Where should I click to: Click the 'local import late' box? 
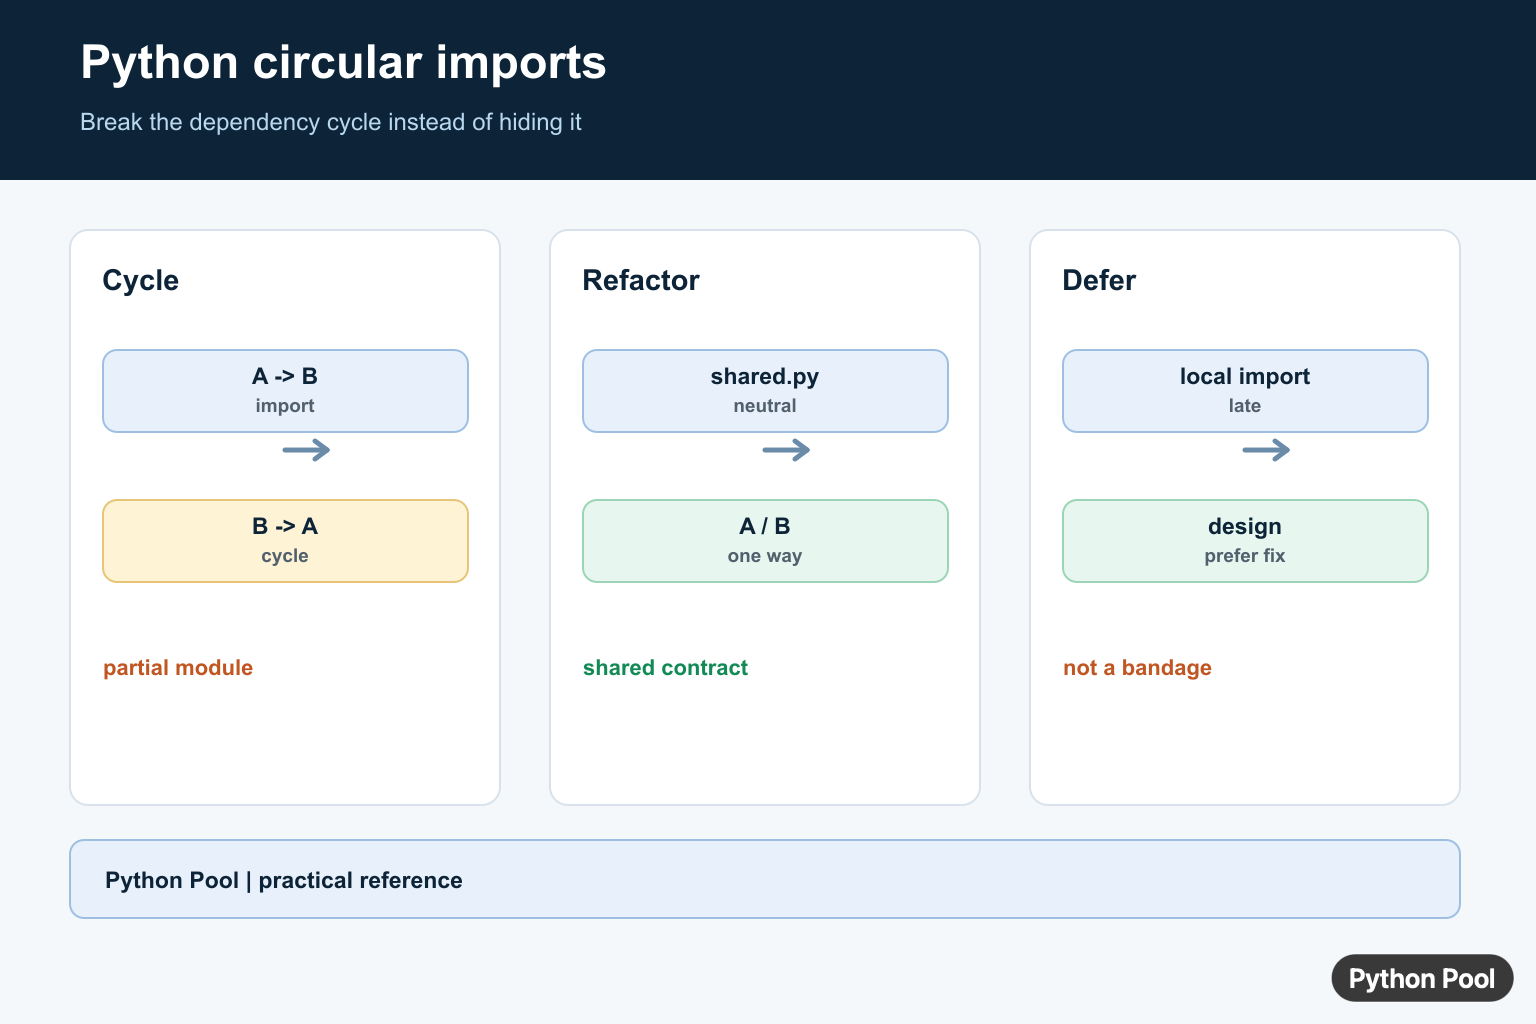(x=1245, y=391)
